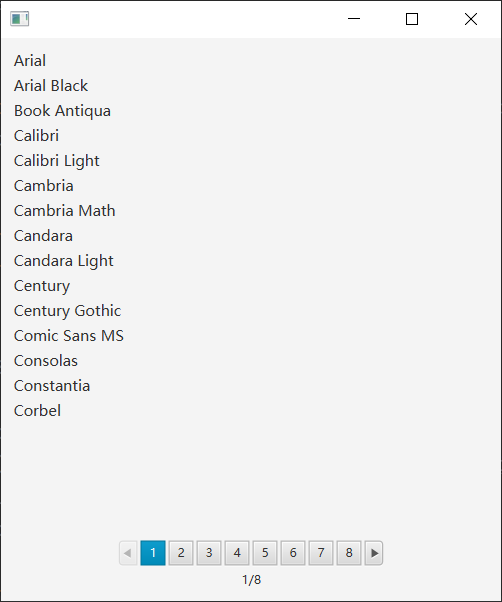Select Cambria Math font name
The height and width of the screenshot is (602, 502).
pyautogui.click(x=64, y=211)
